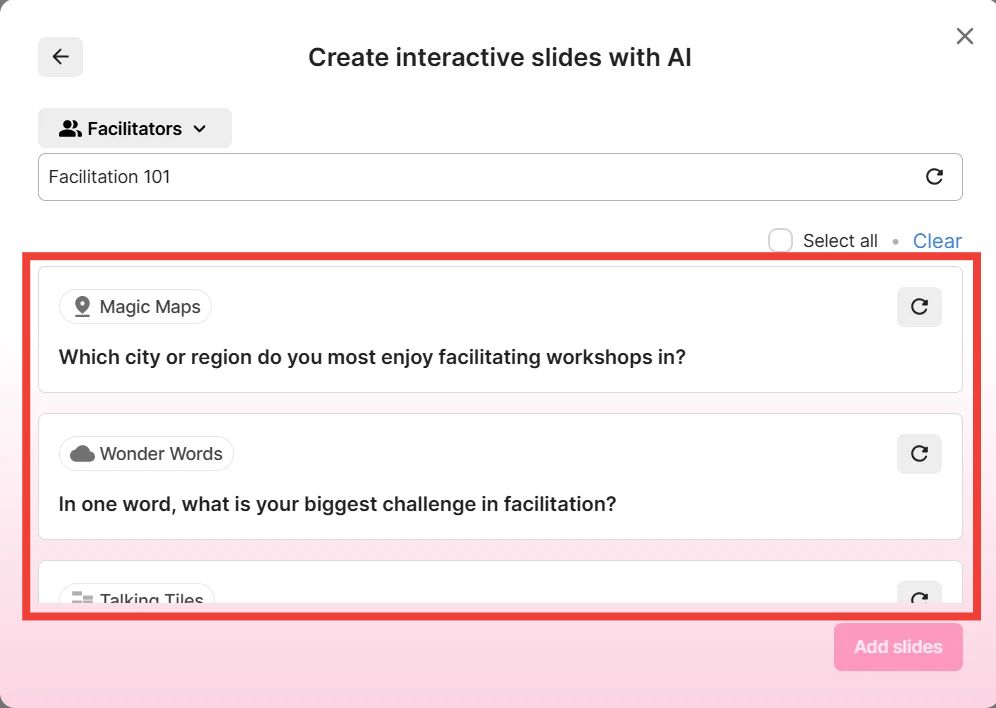Regenerate the Wonder Words question
Screen dimensions: 996x708
[x=919, y=454]
